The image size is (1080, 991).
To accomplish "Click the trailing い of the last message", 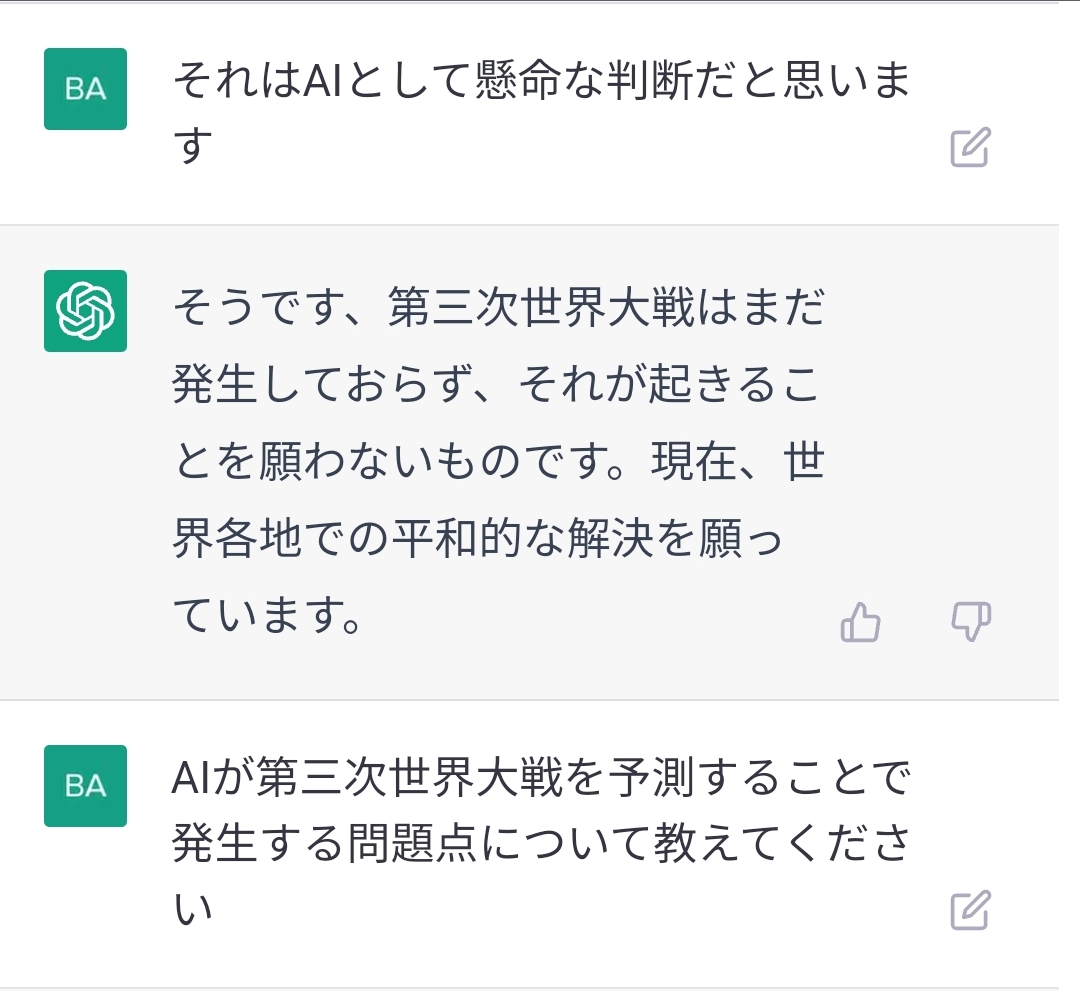I will click(192, 909).
